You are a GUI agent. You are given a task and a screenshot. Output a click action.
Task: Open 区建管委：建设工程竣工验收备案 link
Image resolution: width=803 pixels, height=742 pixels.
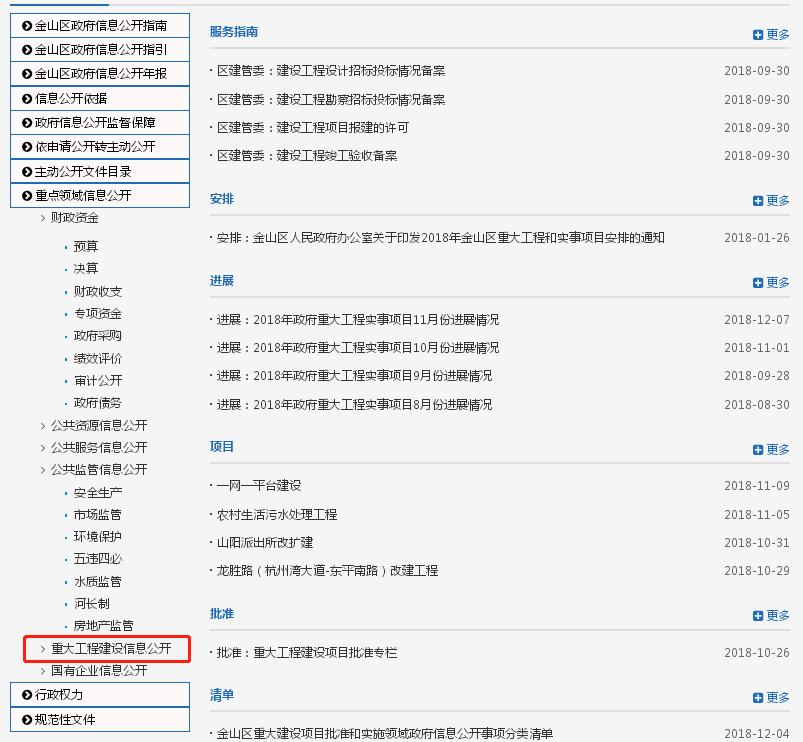point(307,156)
